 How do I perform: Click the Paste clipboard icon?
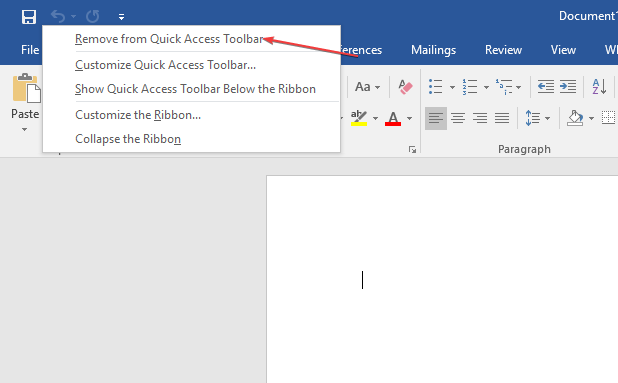pyautogui.click(x=26, y=88)
